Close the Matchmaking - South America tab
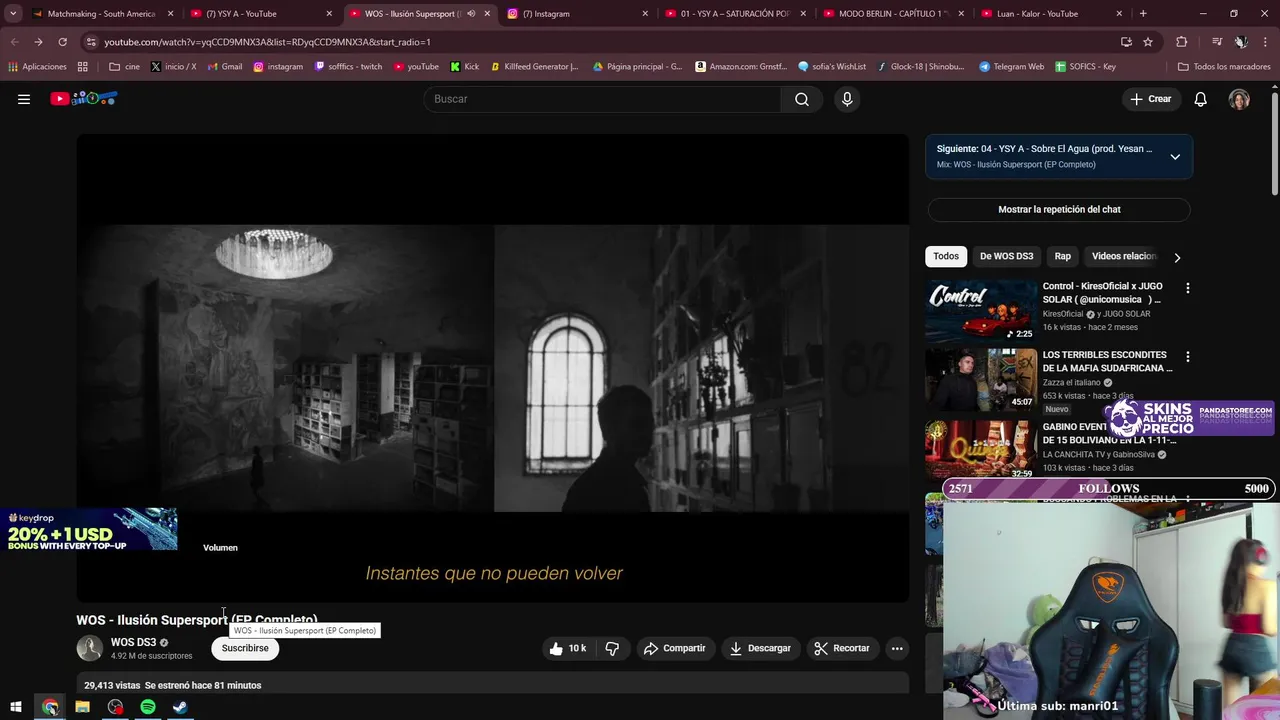The image size is (1280, 720). click(x=170, y=14)
